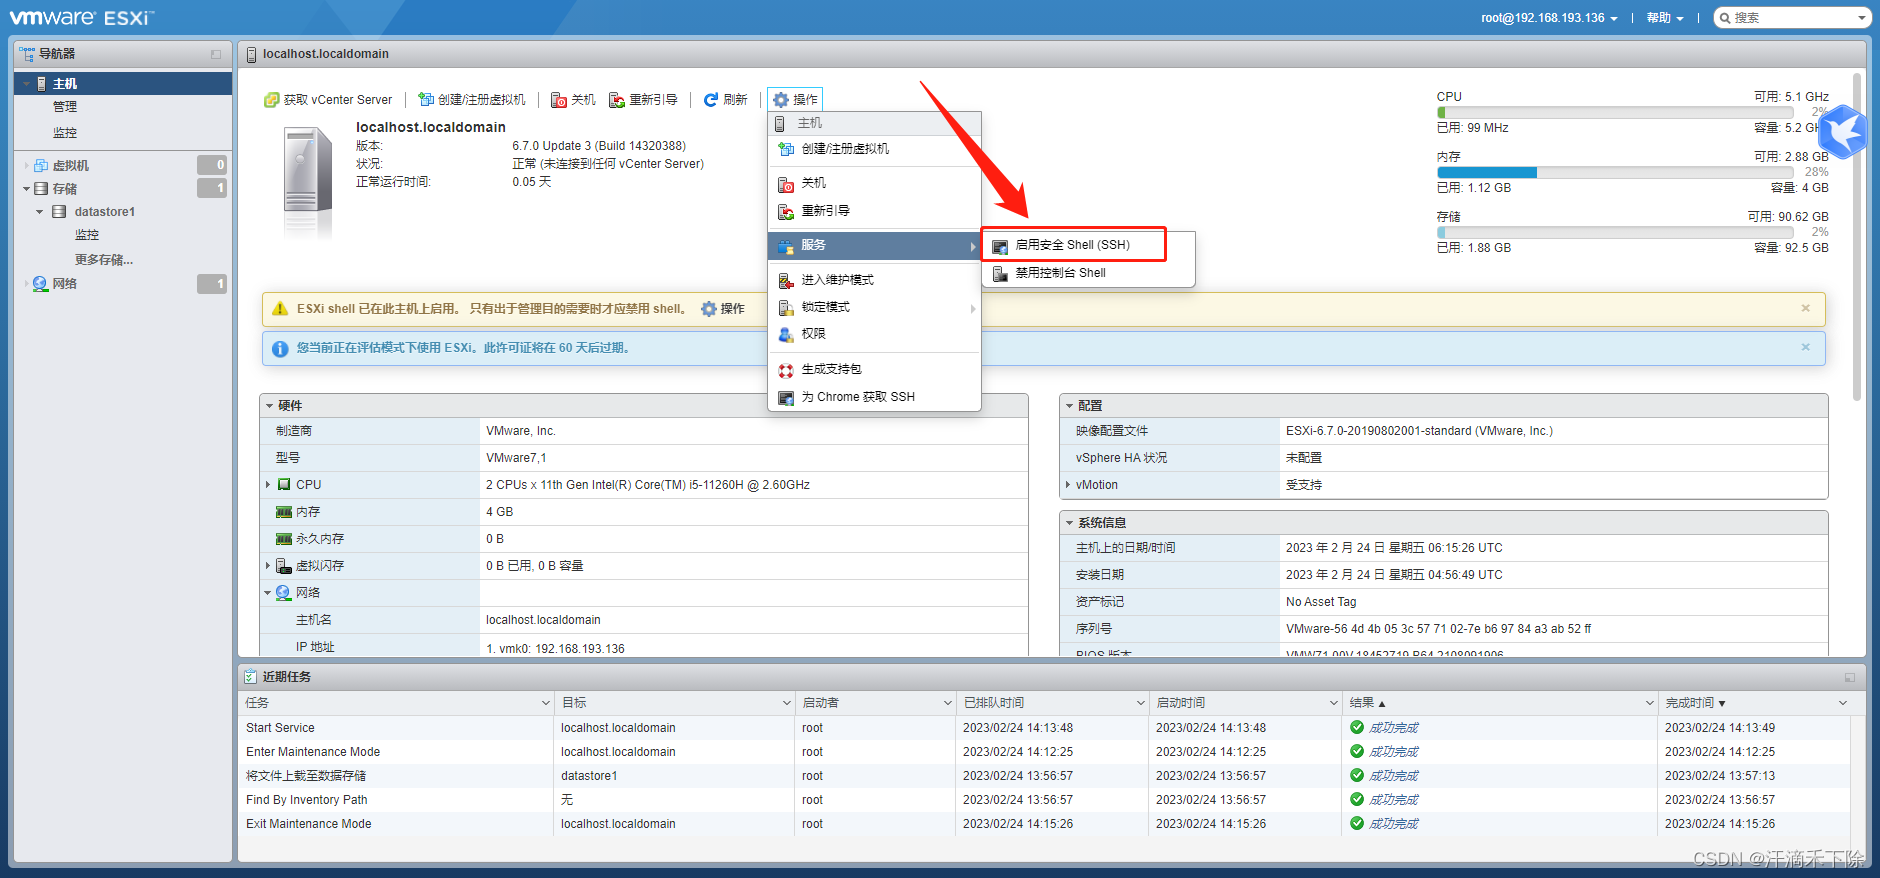Screen dimensions: 1880x878
Task: Open the root@192.168.193.136 user dropdown
Action: point(1549,18)
